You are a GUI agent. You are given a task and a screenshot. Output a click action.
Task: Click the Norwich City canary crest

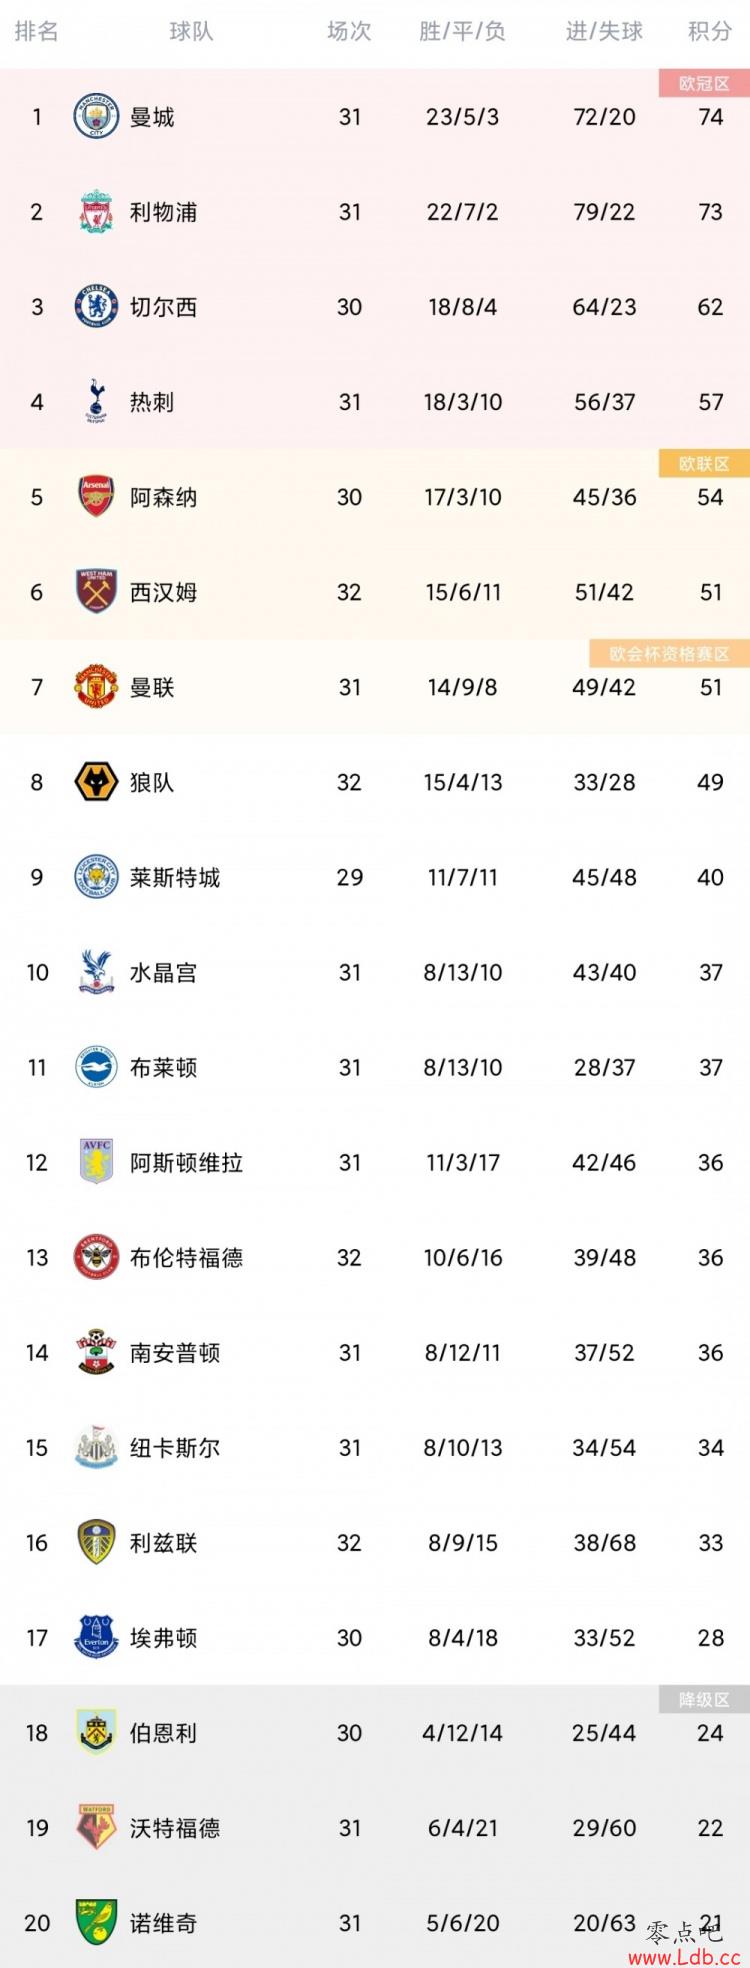click(x=97, y=1923)
